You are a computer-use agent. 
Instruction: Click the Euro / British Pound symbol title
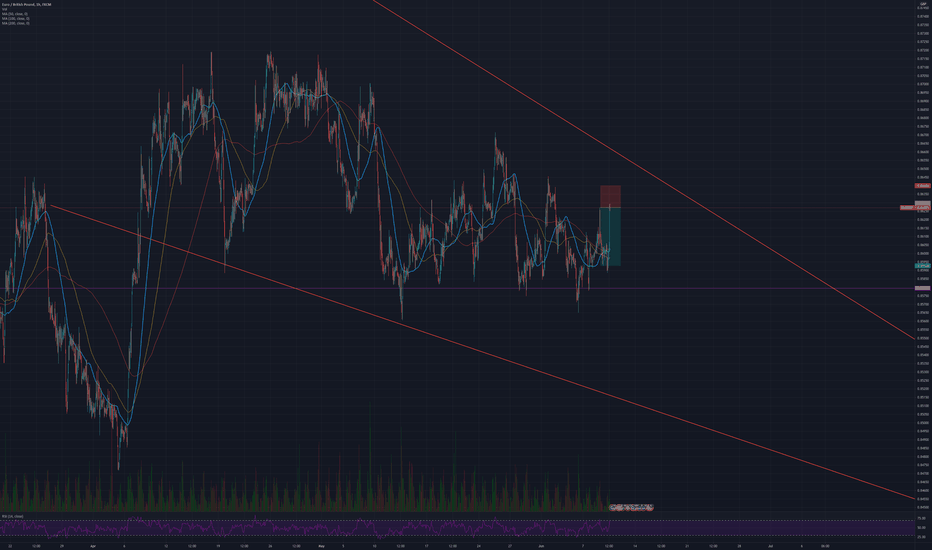coord(27,4)
